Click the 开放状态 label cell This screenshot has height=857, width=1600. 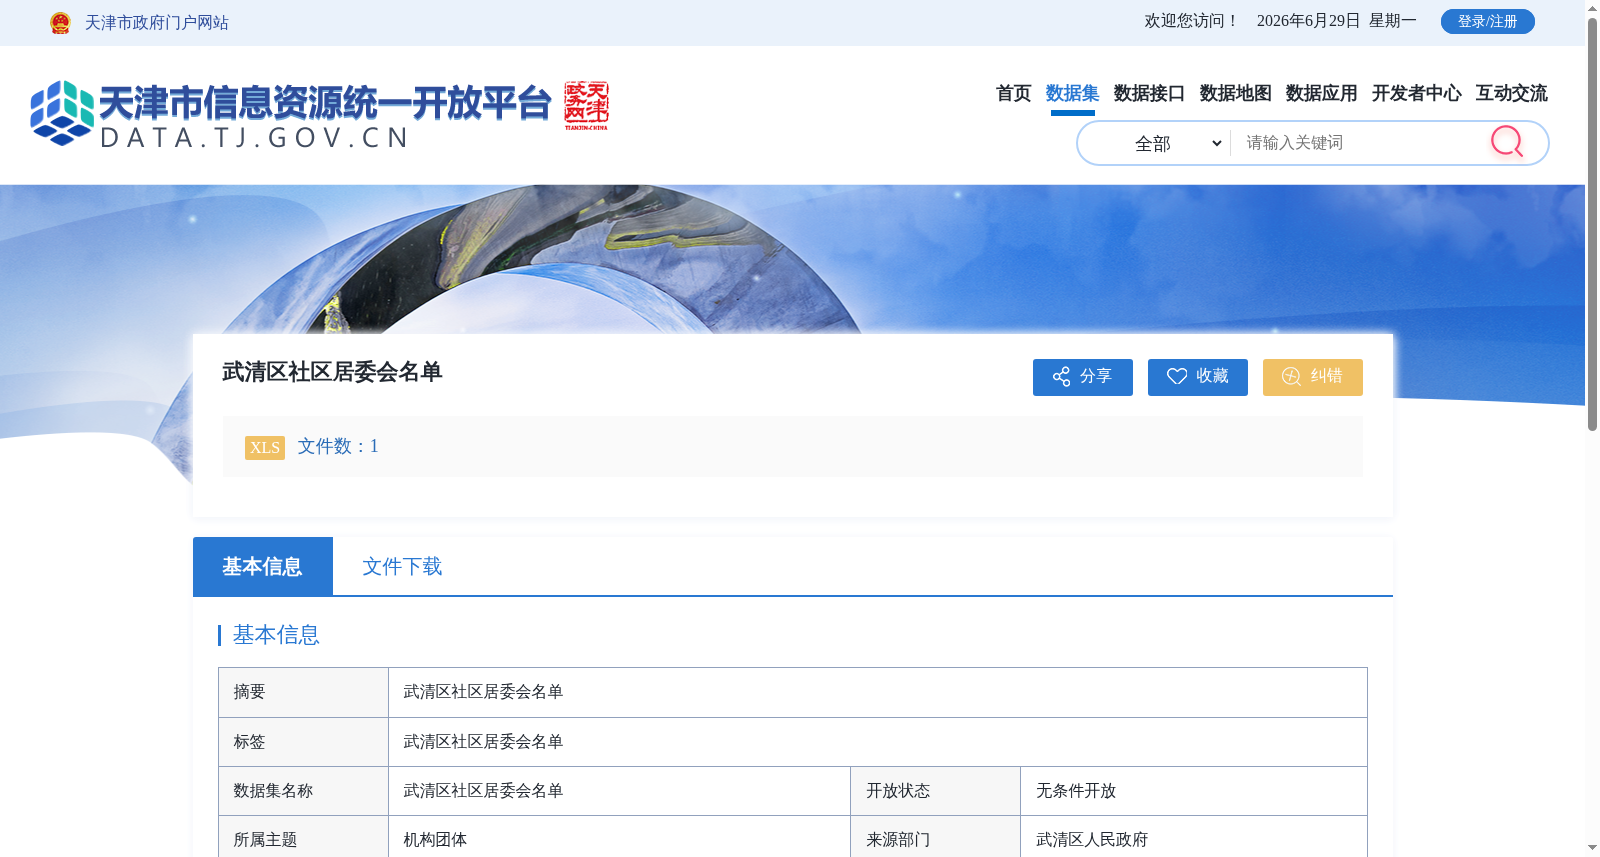point(935,791)
